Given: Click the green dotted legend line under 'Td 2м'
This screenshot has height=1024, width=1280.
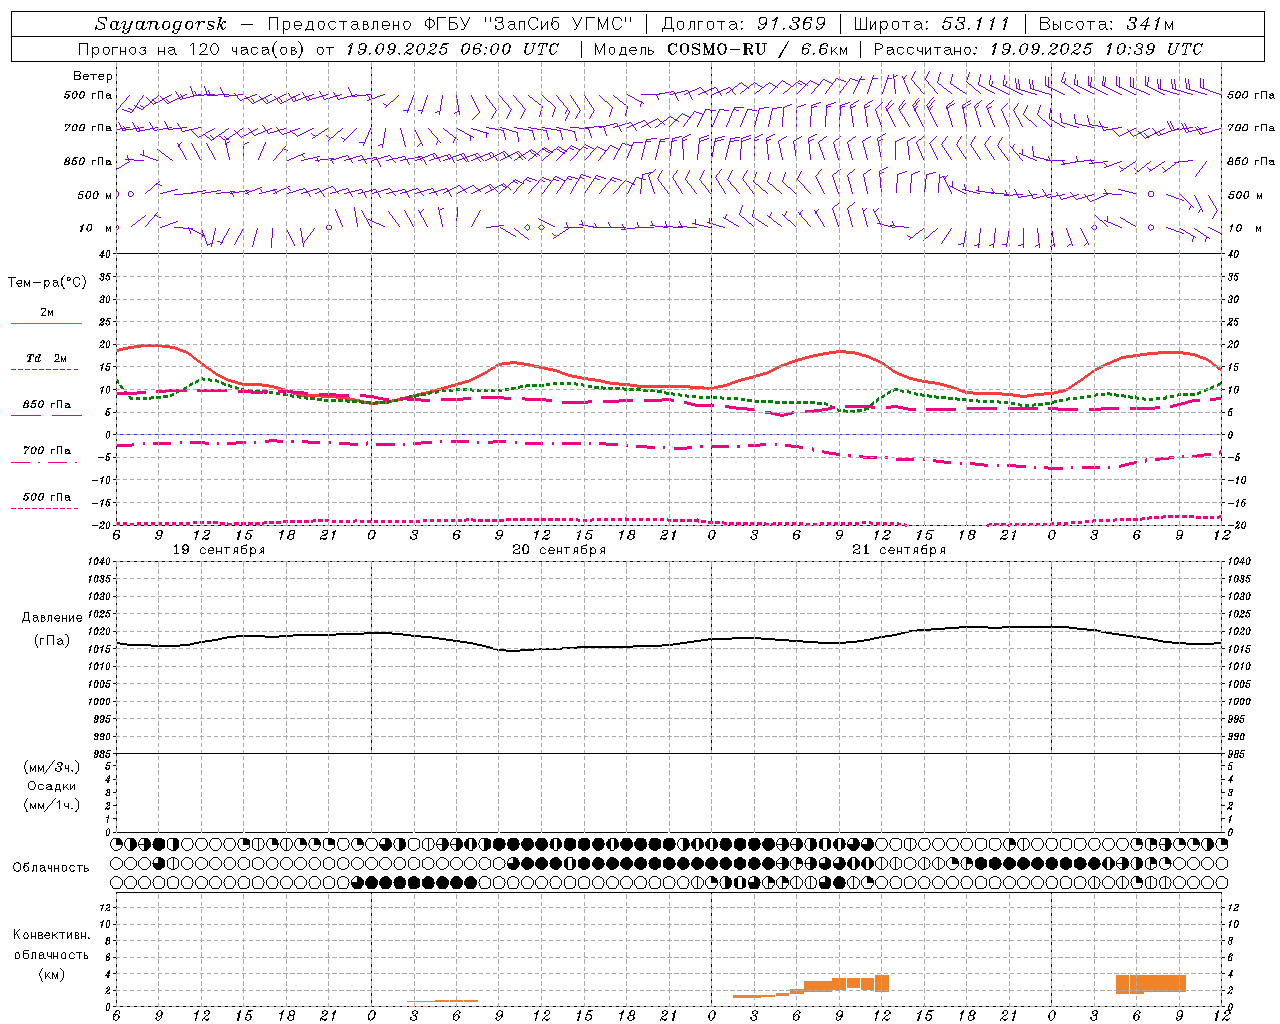Looking at the screenshot, I should click(x=44, y=370).
